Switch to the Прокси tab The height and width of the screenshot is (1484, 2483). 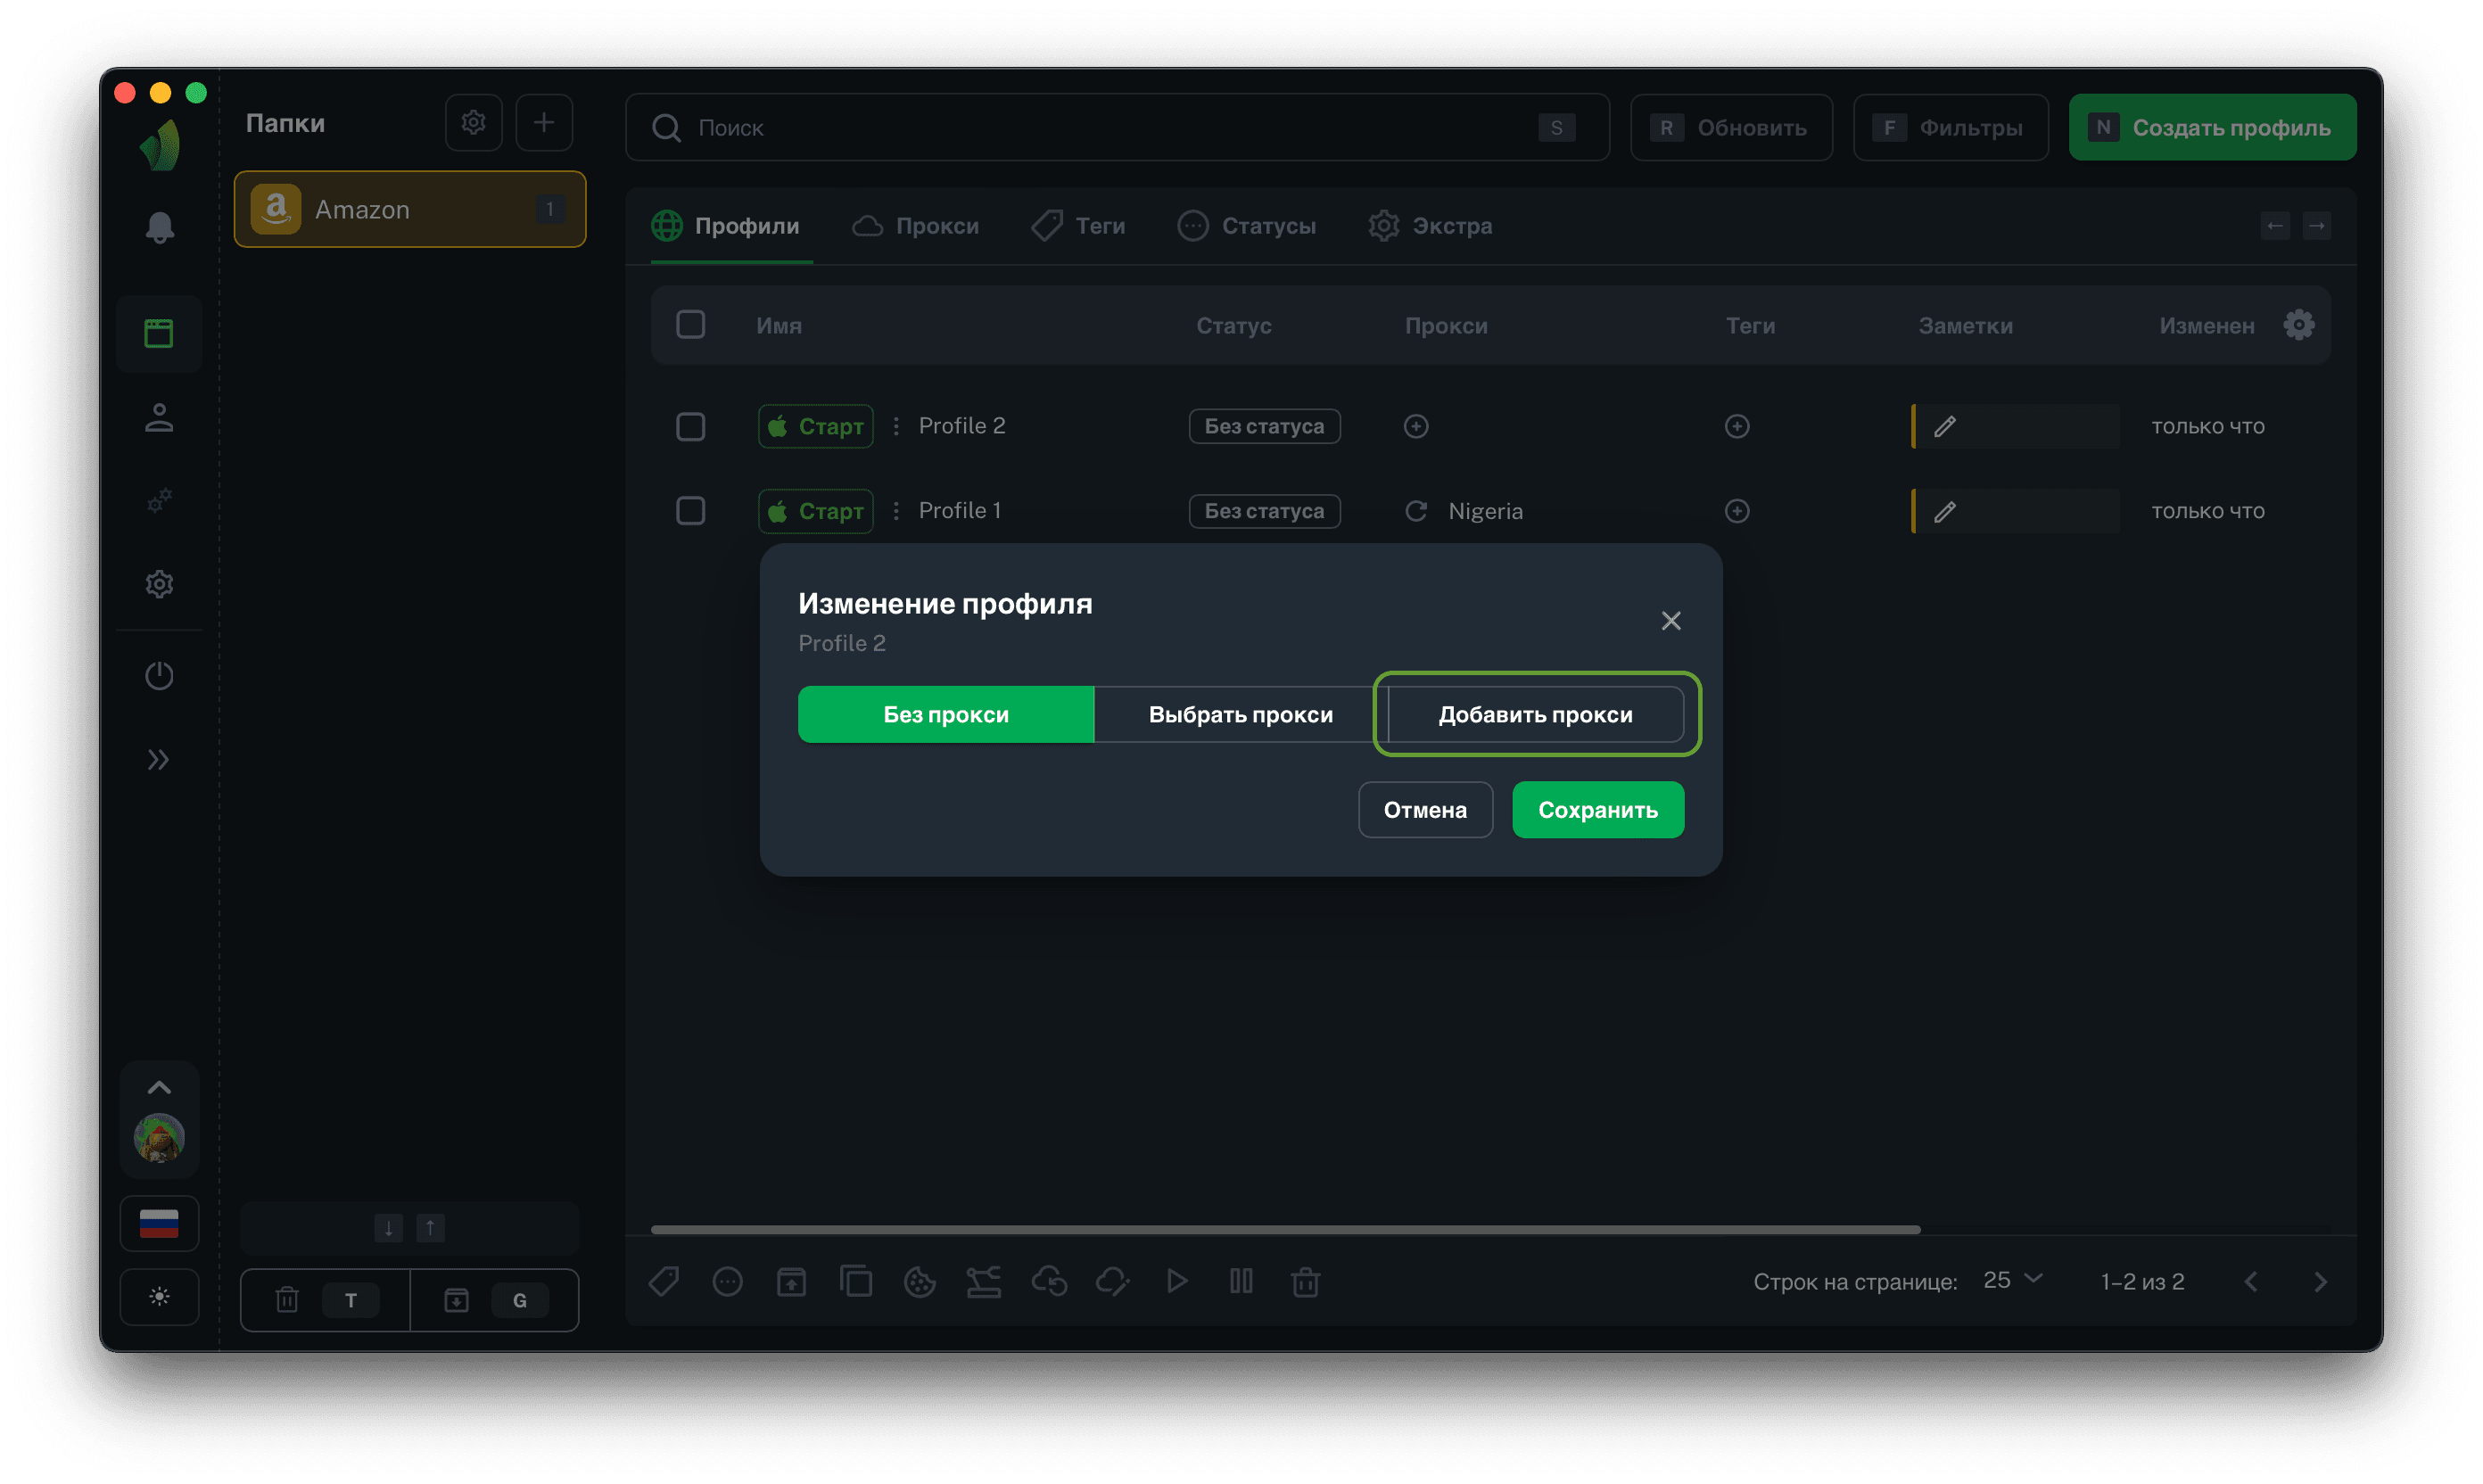click(916, 226)
